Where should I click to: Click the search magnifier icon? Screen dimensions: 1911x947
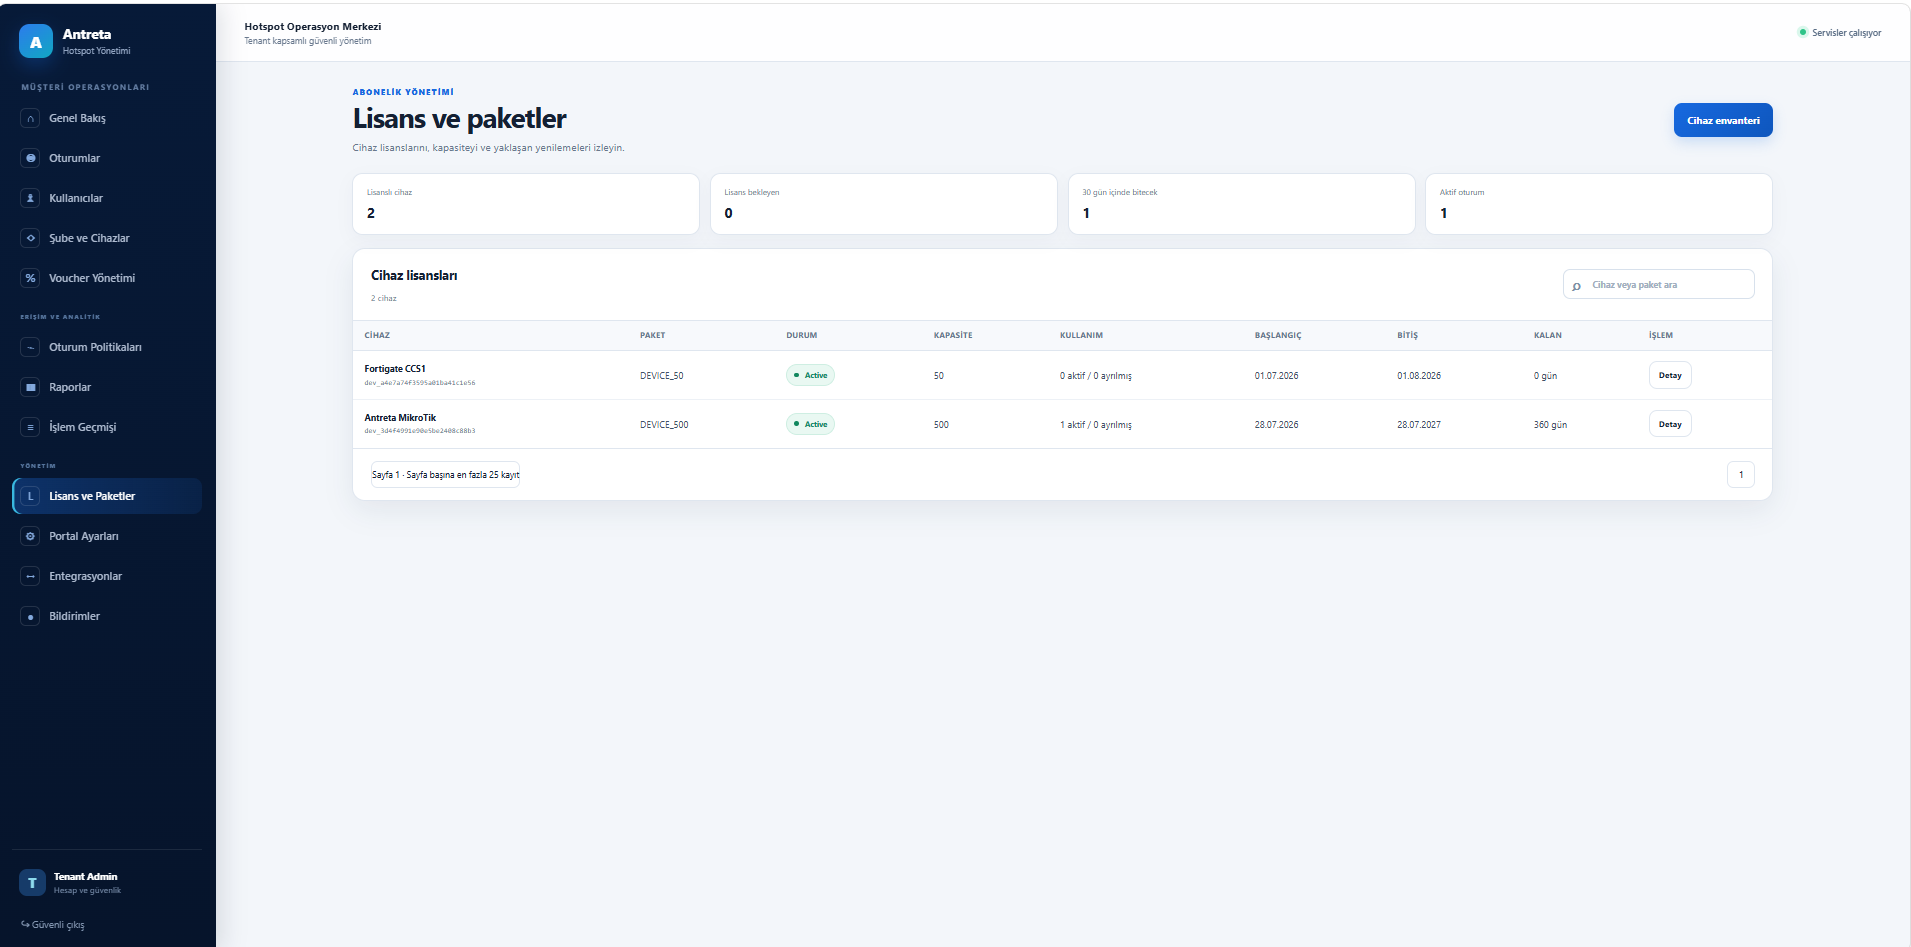pyautogui.click(x=1577, y=286)
